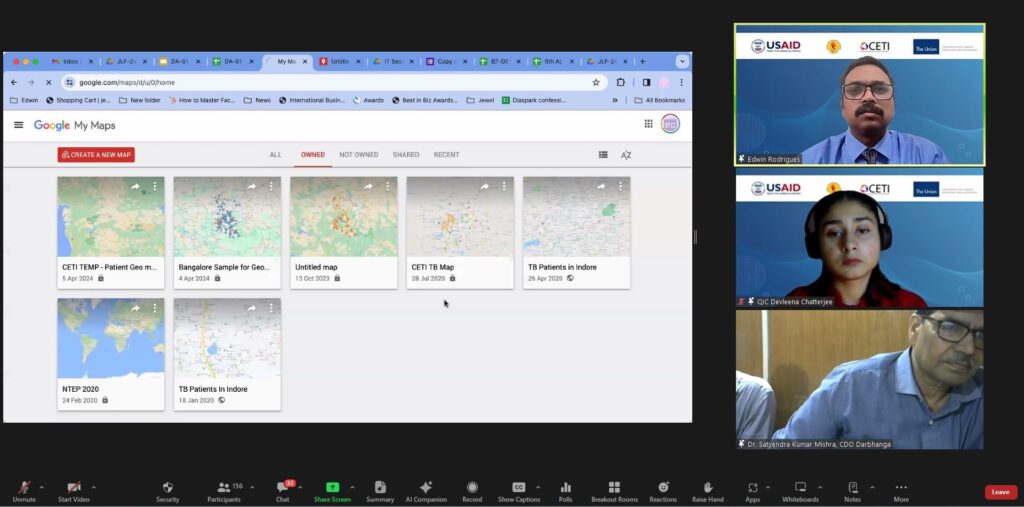The width and height of the screenshot is (1024, 507).
Task: Expand audio options arrow beside Unmute
Action: 41,487
